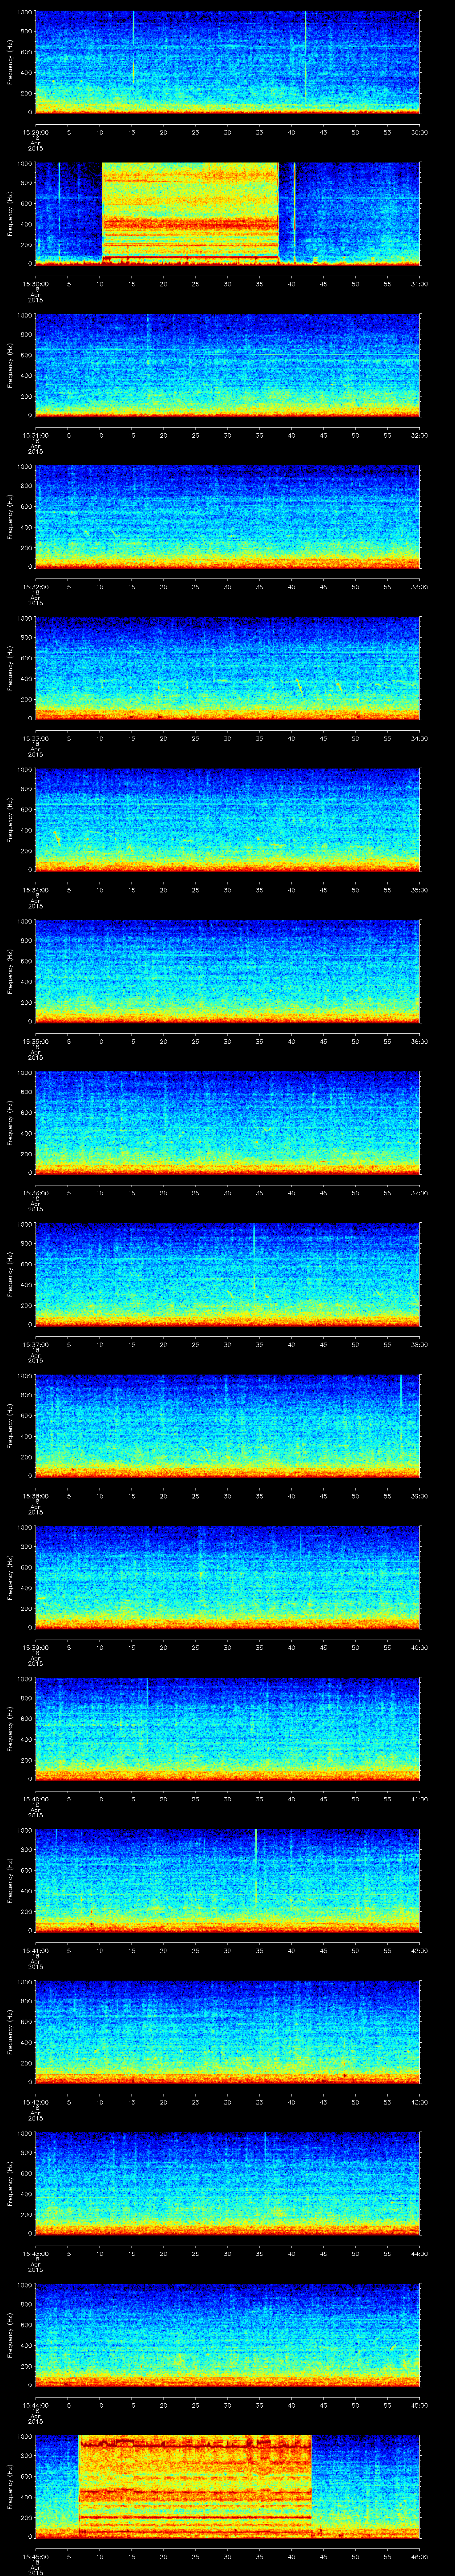Screen dimensions: 455x2576
Task: Click the 38:00 end-time label
Action: coord(420,1344)
